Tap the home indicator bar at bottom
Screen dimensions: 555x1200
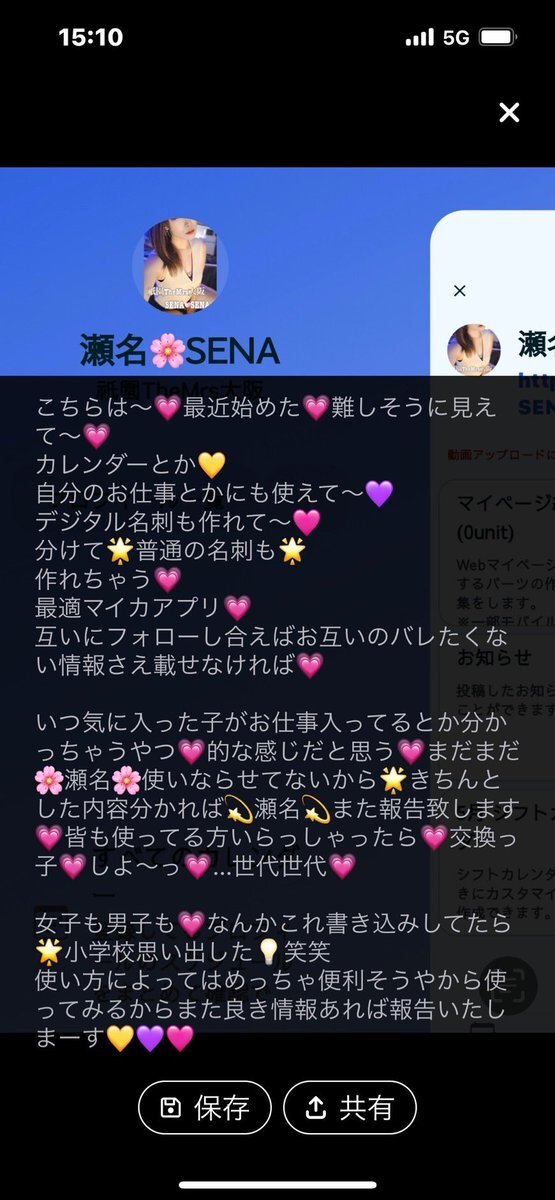click(x=277, y=1186)
